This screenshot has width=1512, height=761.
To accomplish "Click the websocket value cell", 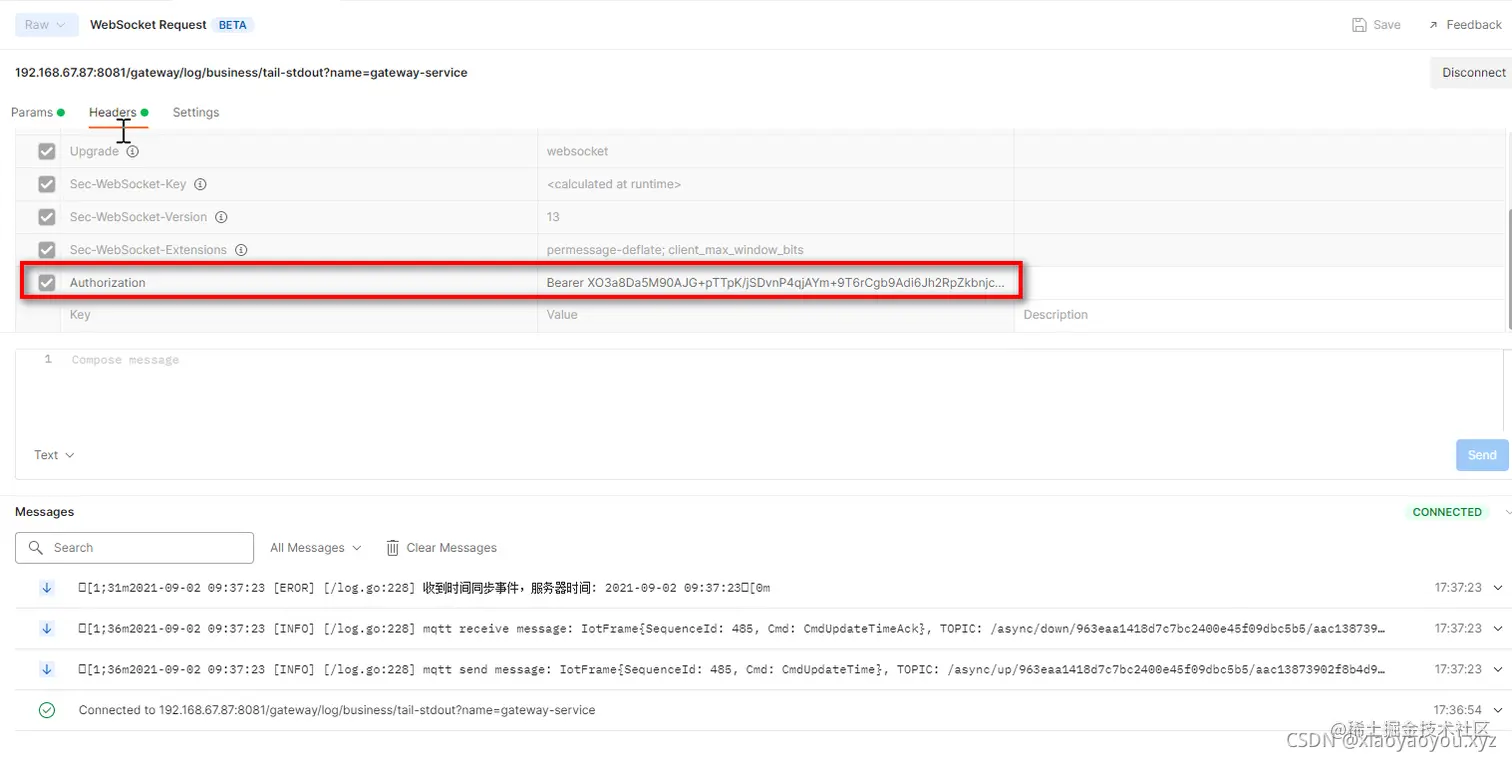I will 776,152.
